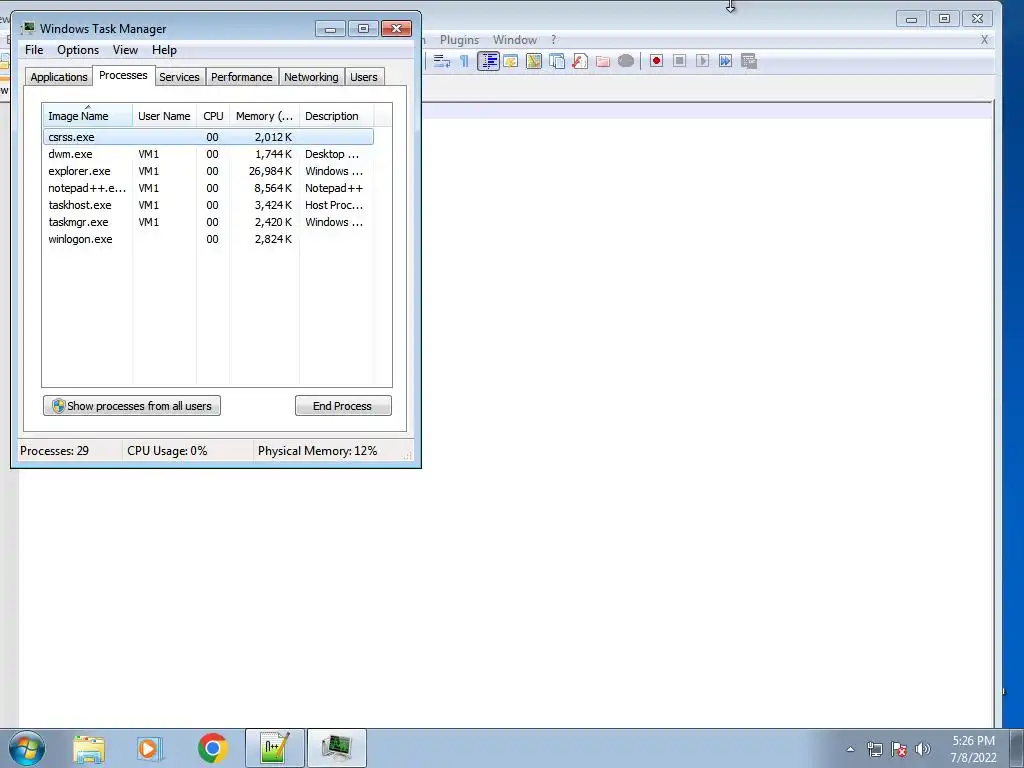This screenshot has height=768, width=1024.
Task: Open Task Manager View menu
Action: point(125,50)
